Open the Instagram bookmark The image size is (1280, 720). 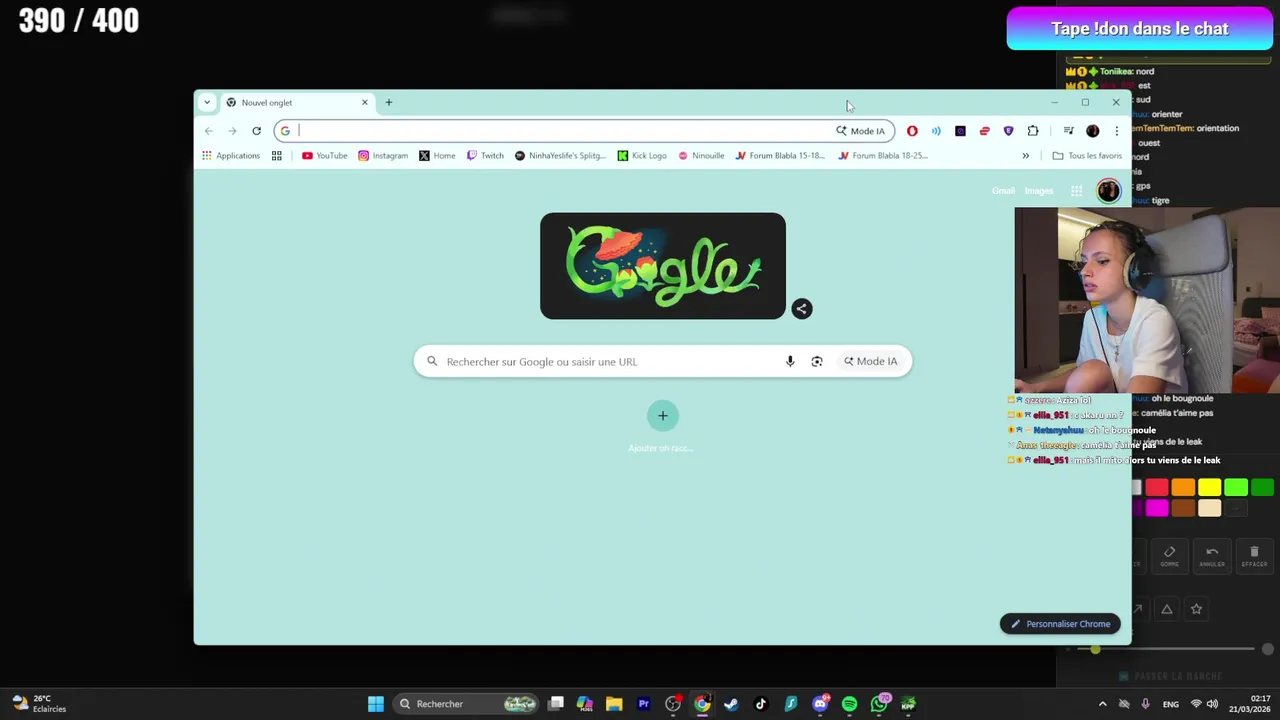coord(383,155)
